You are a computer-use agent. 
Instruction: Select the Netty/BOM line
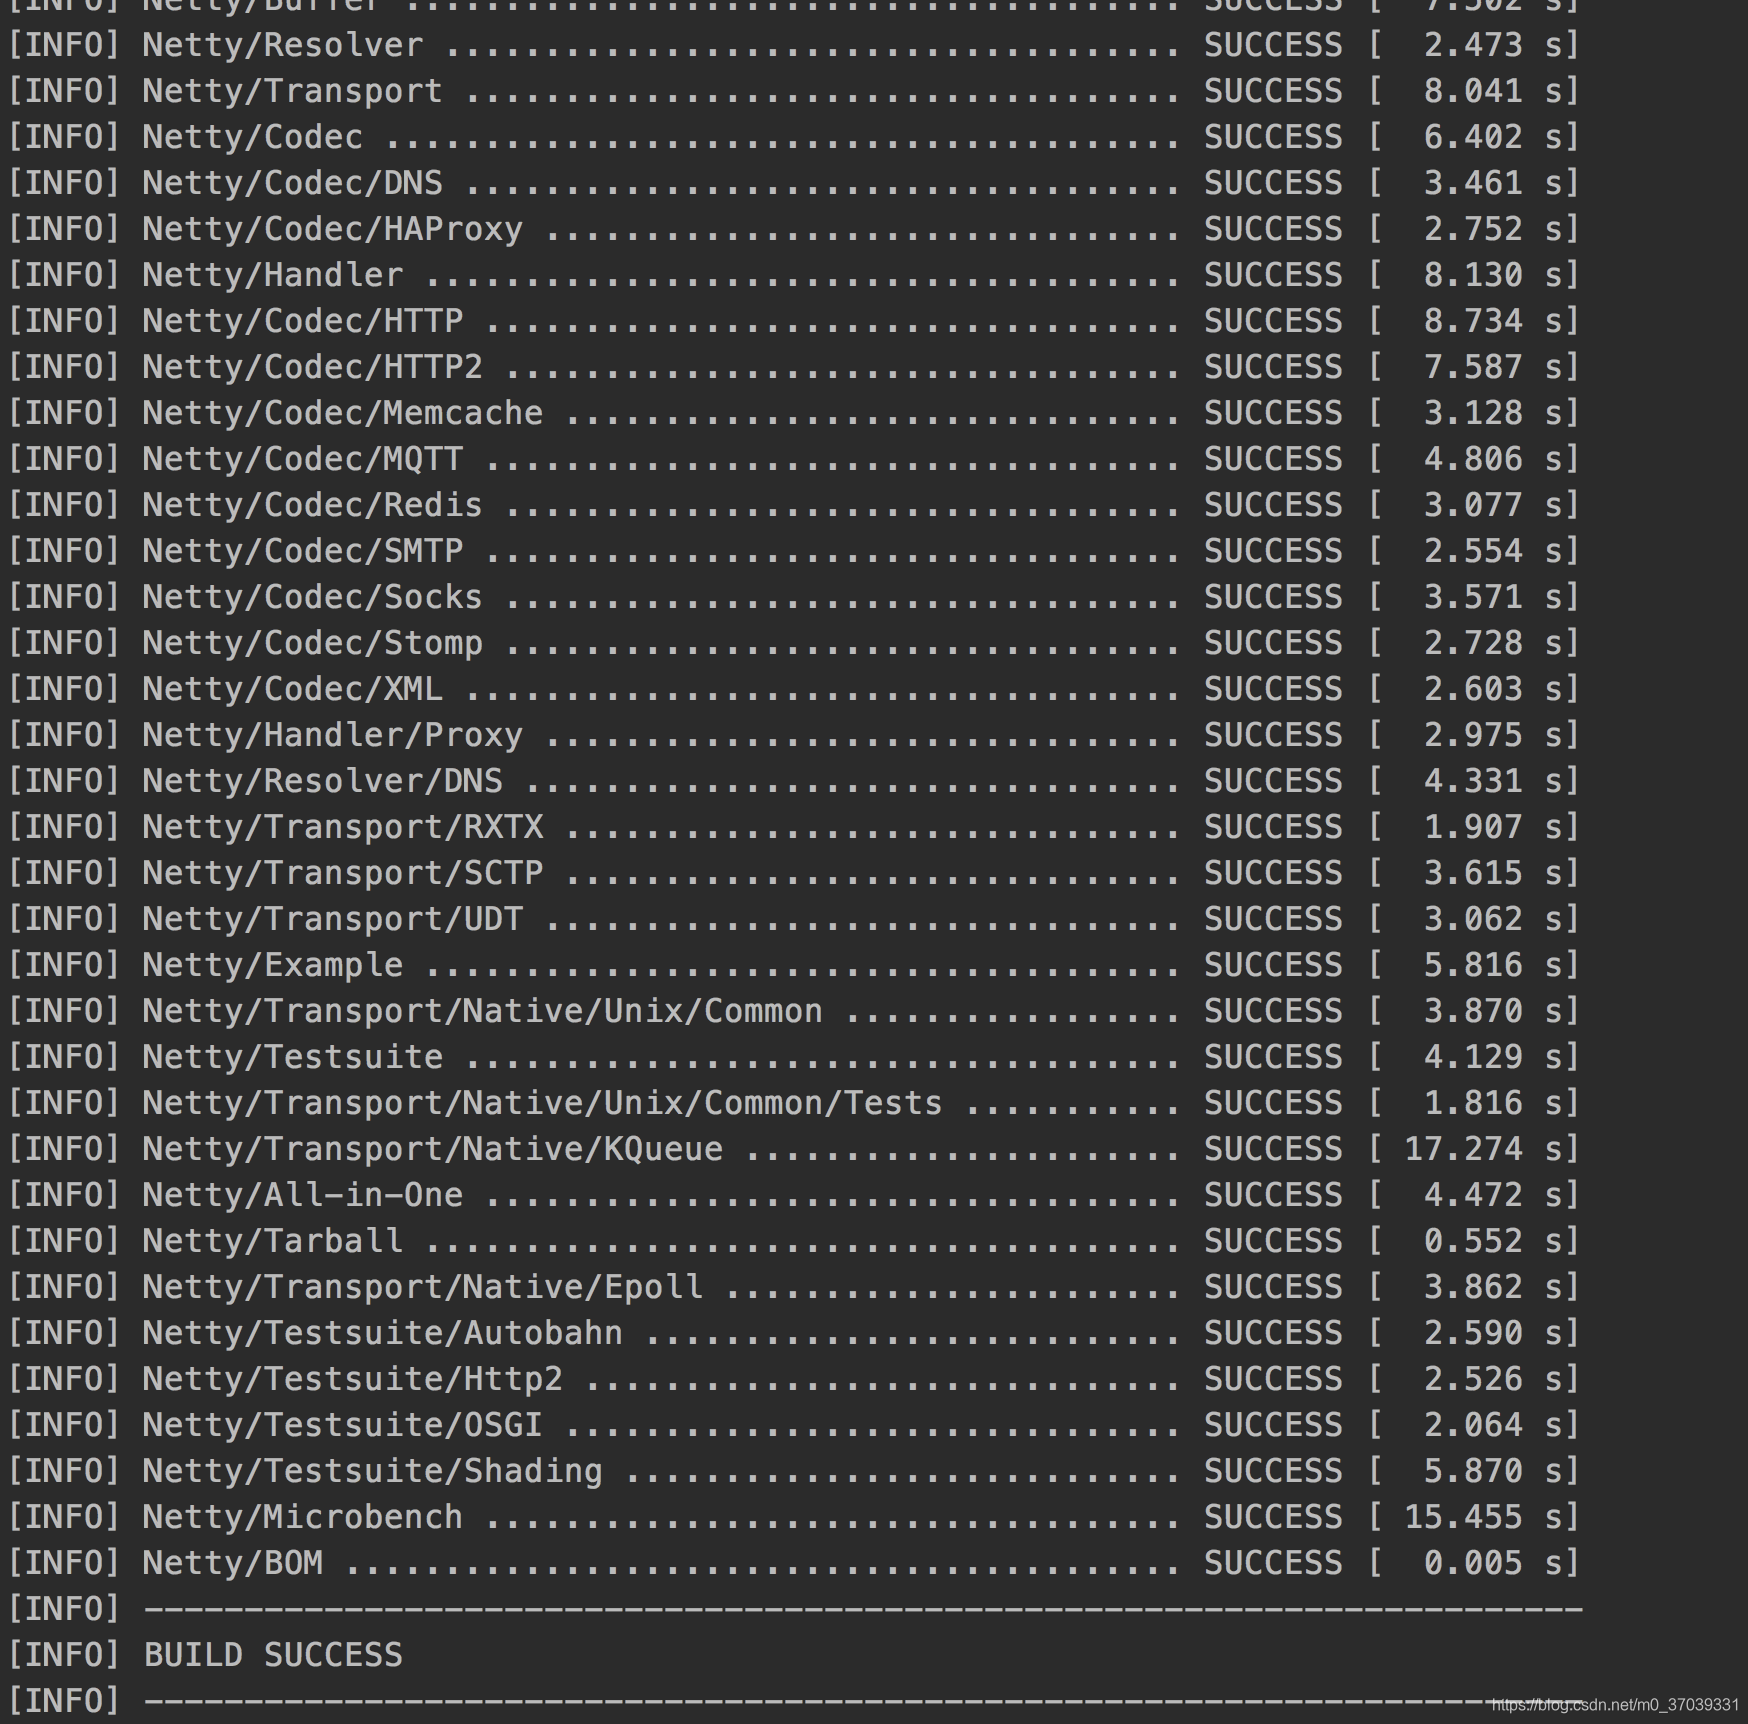click(x=794, y=1563)
